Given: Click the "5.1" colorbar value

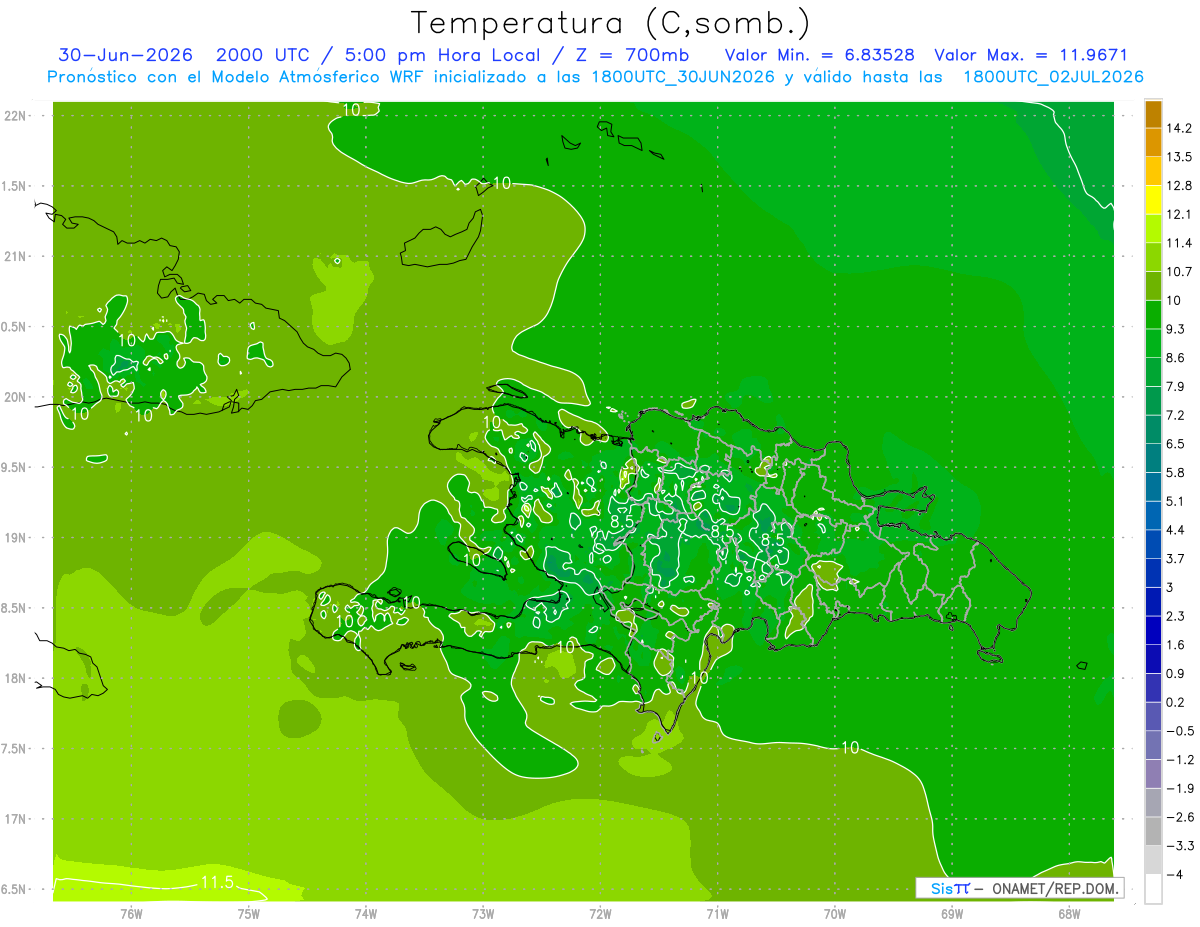Looking at the screenshot, I should coord(1177,501).
